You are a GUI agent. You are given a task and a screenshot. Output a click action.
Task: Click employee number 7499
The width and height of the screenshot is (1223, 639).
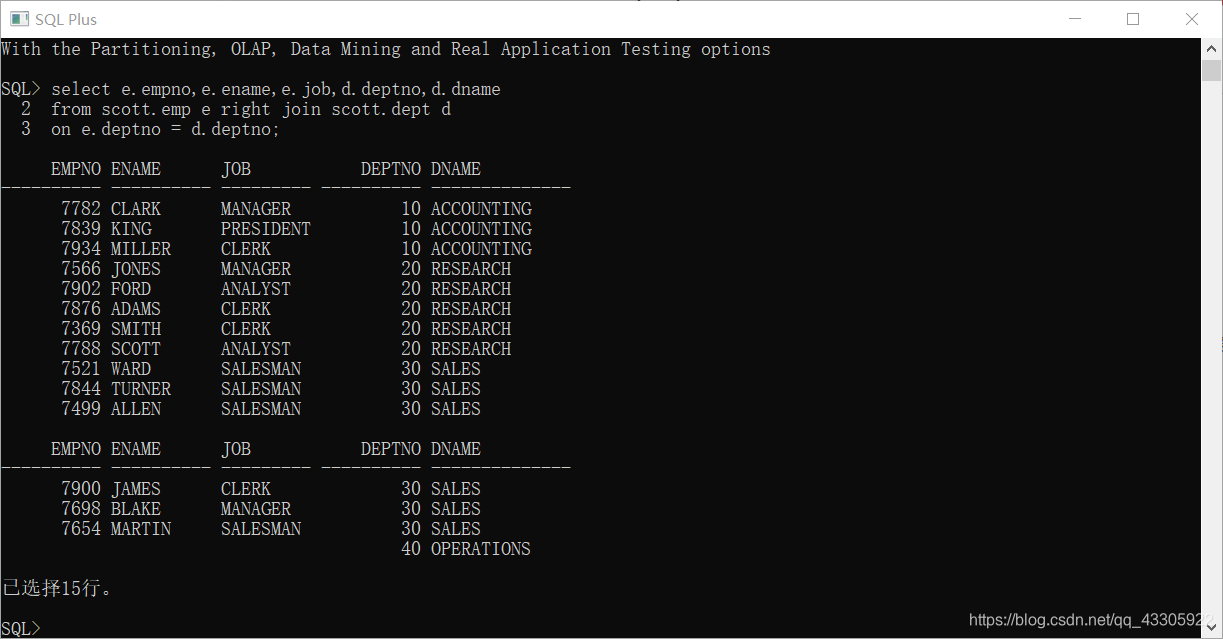tap(81, 409)
